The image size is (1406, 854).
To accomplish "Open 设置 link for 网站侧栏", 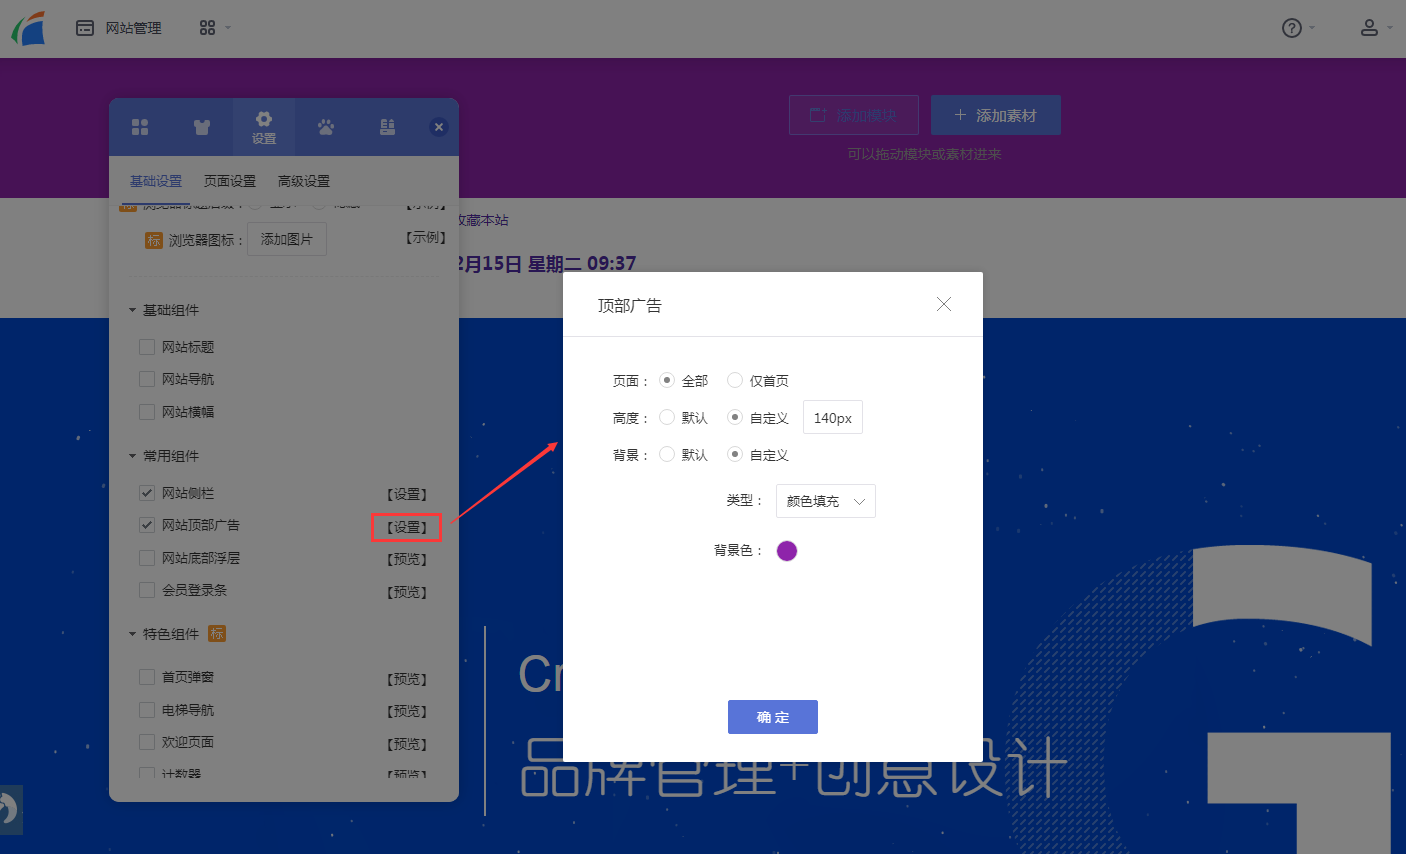I will tap(407, 494).
